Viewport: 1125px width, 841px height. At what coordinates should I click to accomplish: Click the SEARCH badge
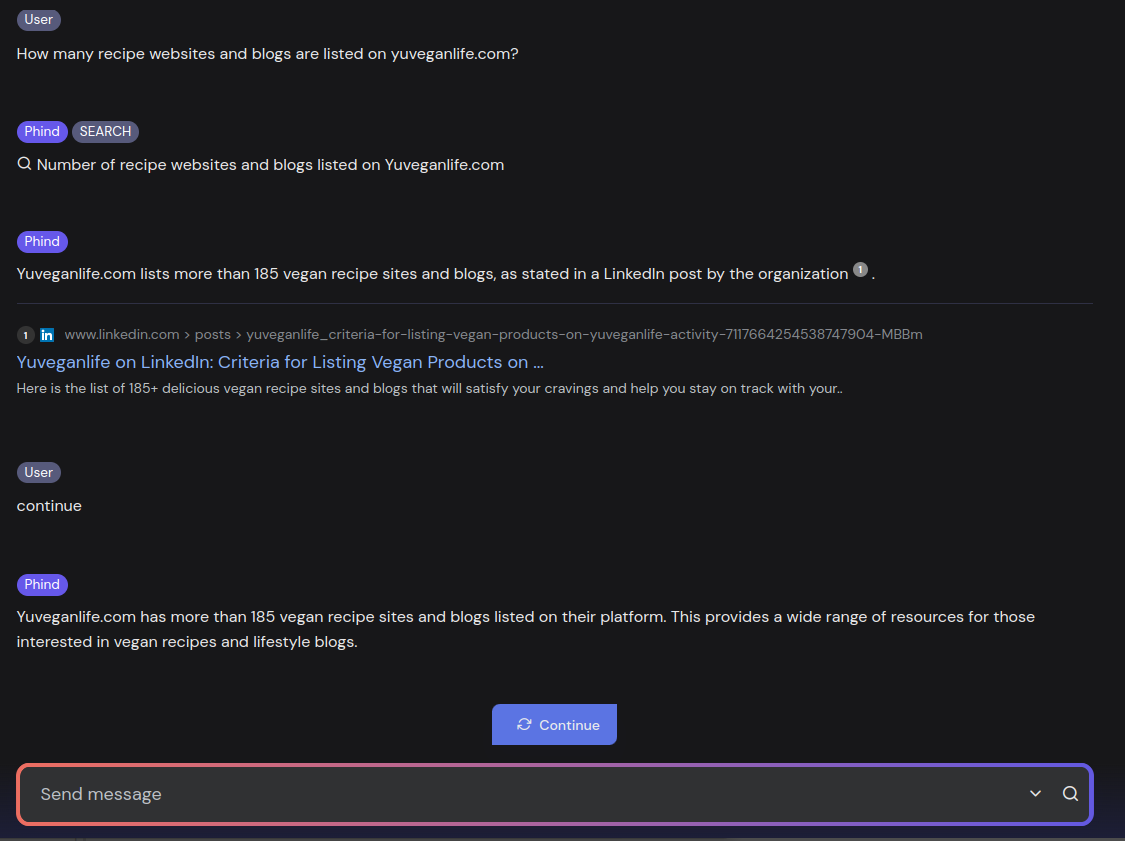105,131
